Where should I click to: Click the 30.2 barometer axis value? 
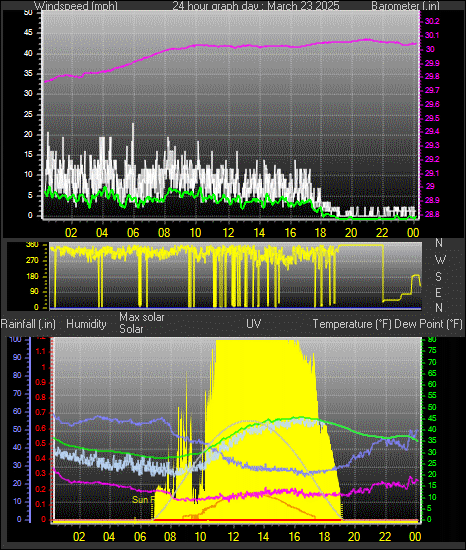pyautogui.click(x=432, y=21)
